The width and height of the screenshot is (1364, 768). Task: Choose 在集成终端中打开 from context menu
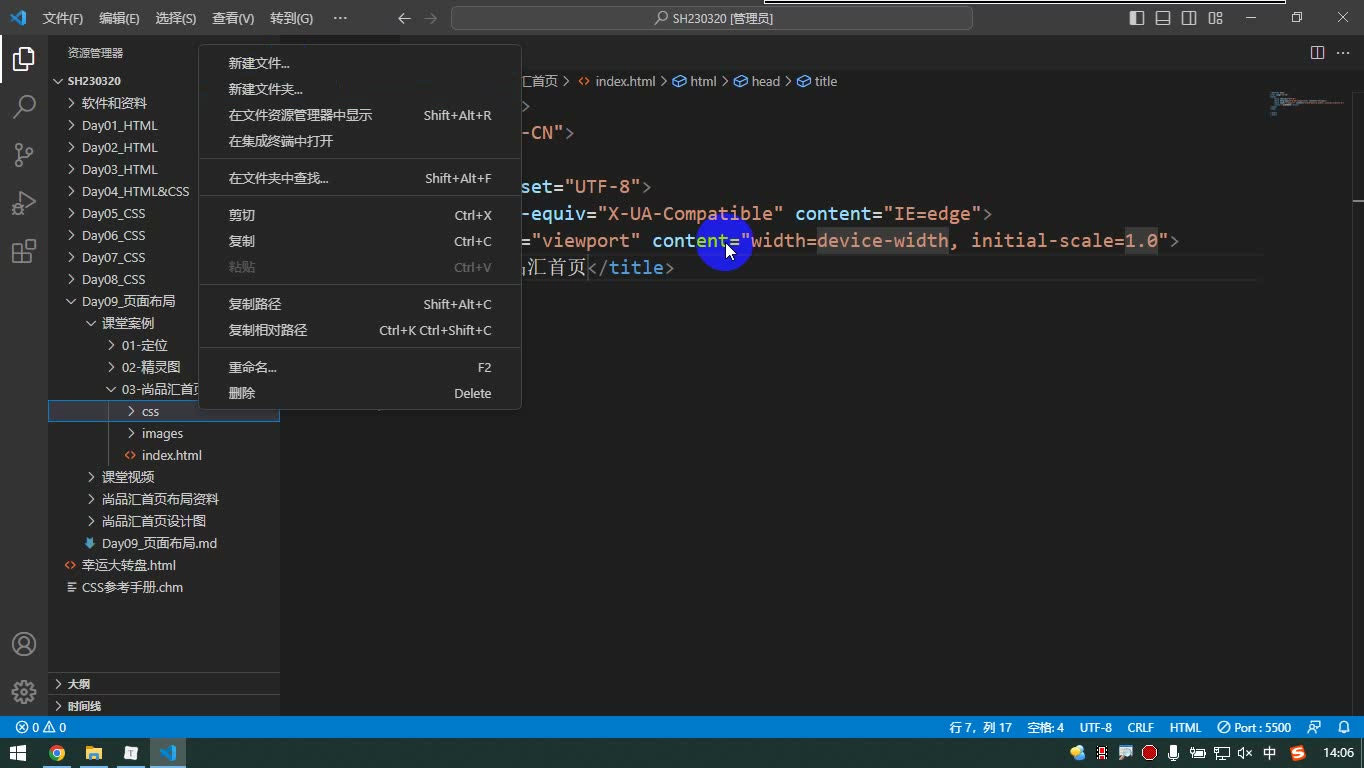tap(360, 141)
